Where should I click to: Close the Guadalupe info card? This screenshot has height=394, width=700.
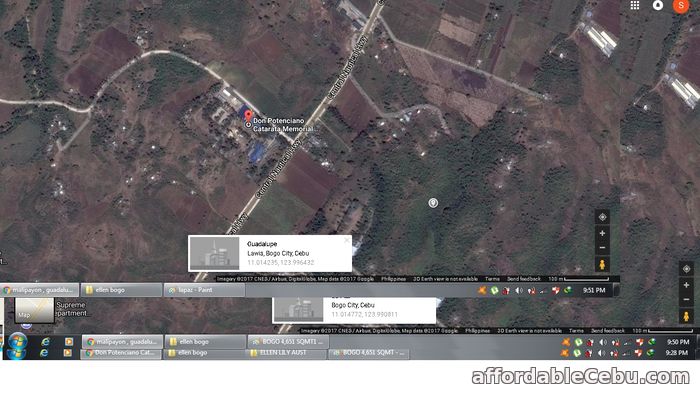pos(346,241)
